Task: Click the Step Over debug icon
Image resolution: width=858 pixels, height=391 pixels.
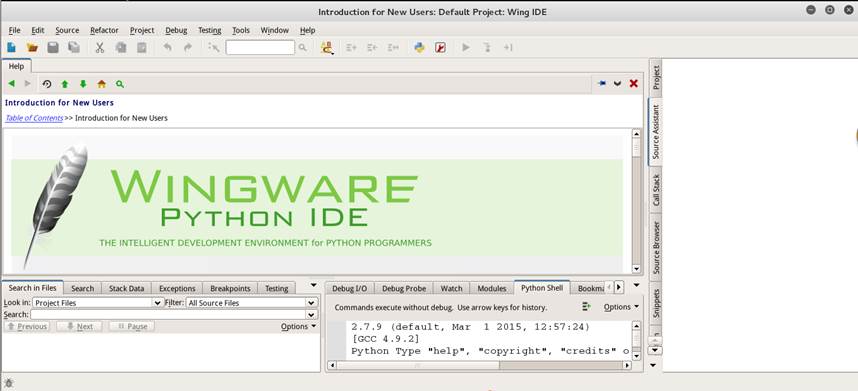Action: 508,48
